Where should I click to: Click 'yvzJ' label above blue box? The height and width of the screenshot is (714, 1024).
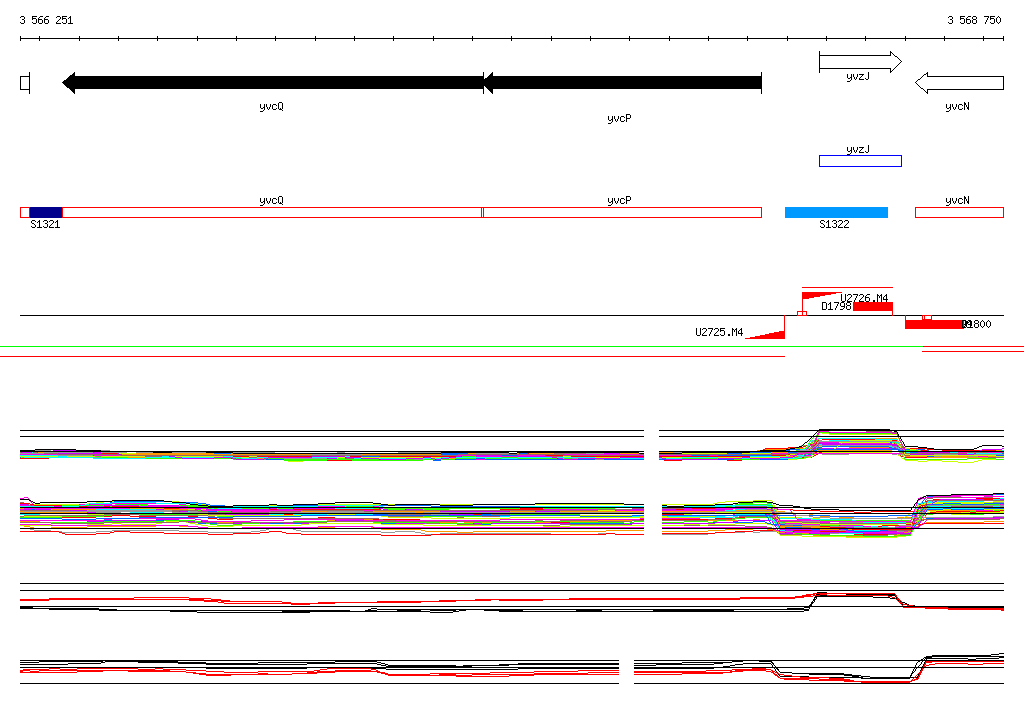pyautogui.click(x=857, y=150)
